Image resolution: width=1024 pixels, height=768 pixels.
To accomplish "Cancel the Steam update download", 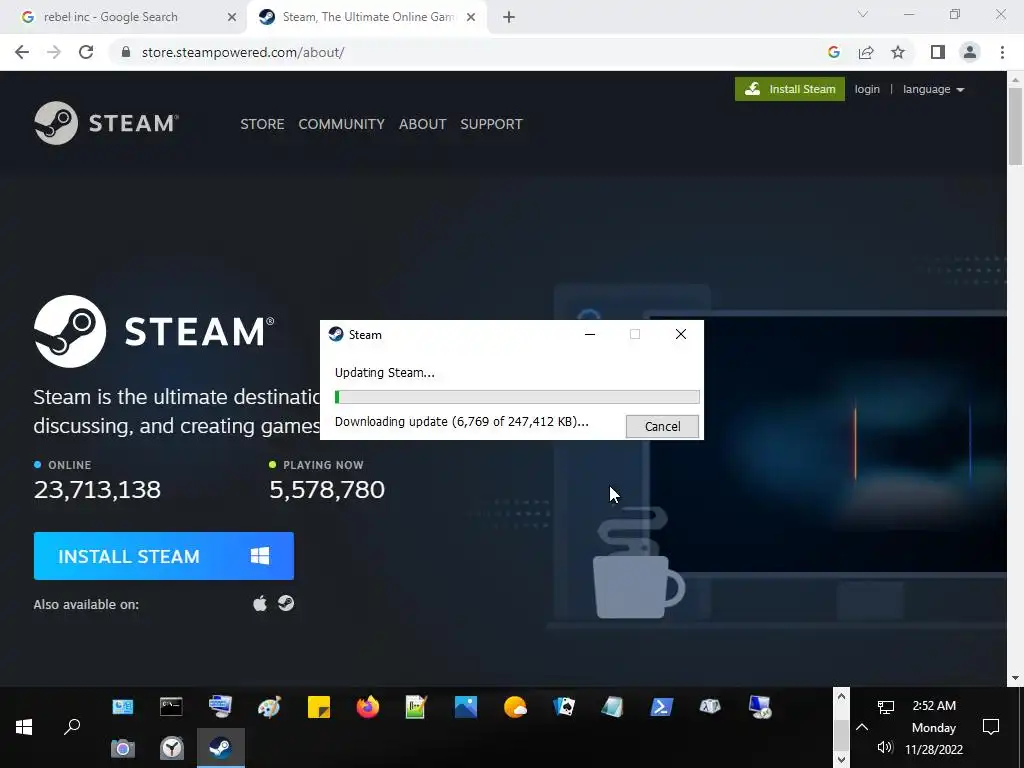I will pyautogui.click(x=662, y=426).
